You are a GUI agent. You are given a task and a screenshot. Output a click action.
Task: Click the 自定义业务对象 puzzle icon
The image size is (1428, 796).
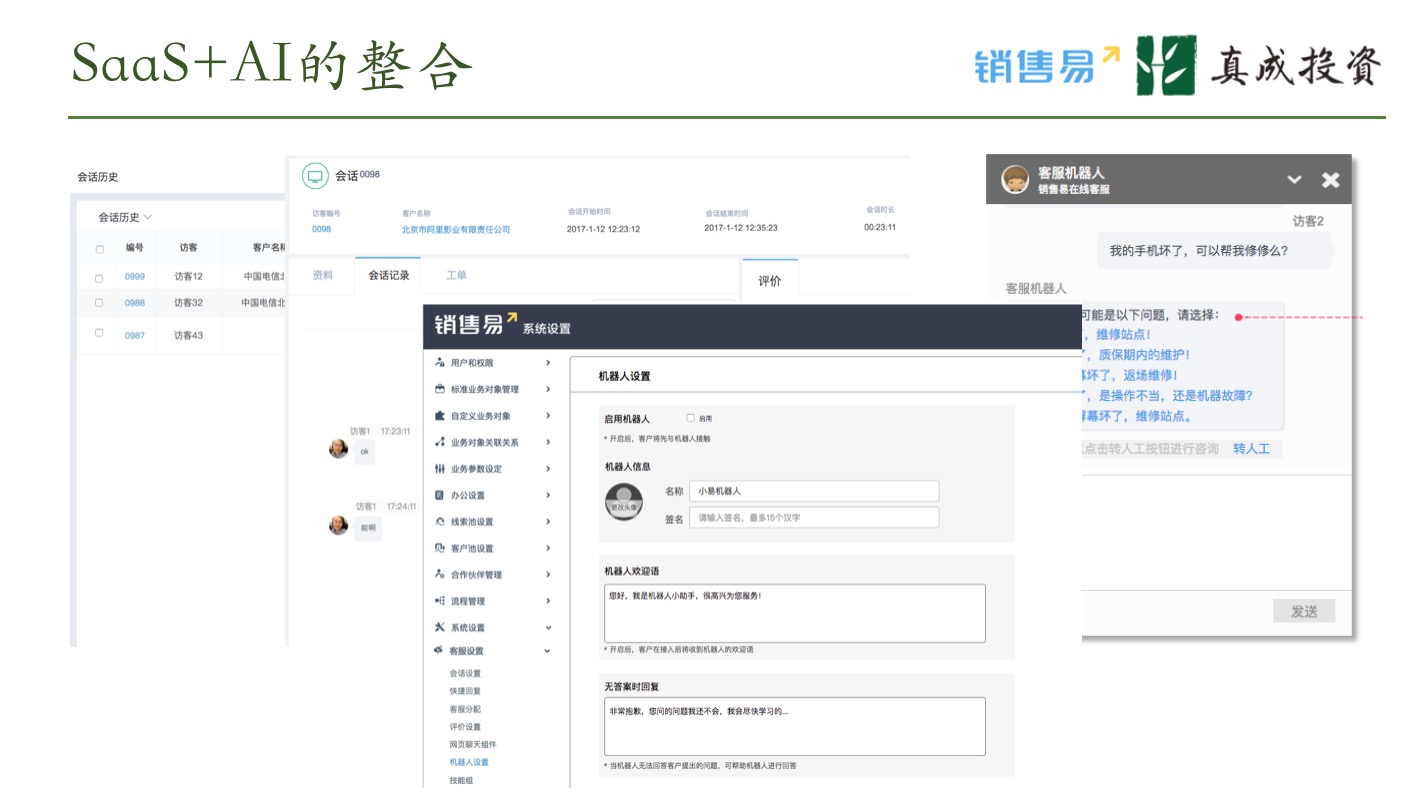tap(440, 415)
